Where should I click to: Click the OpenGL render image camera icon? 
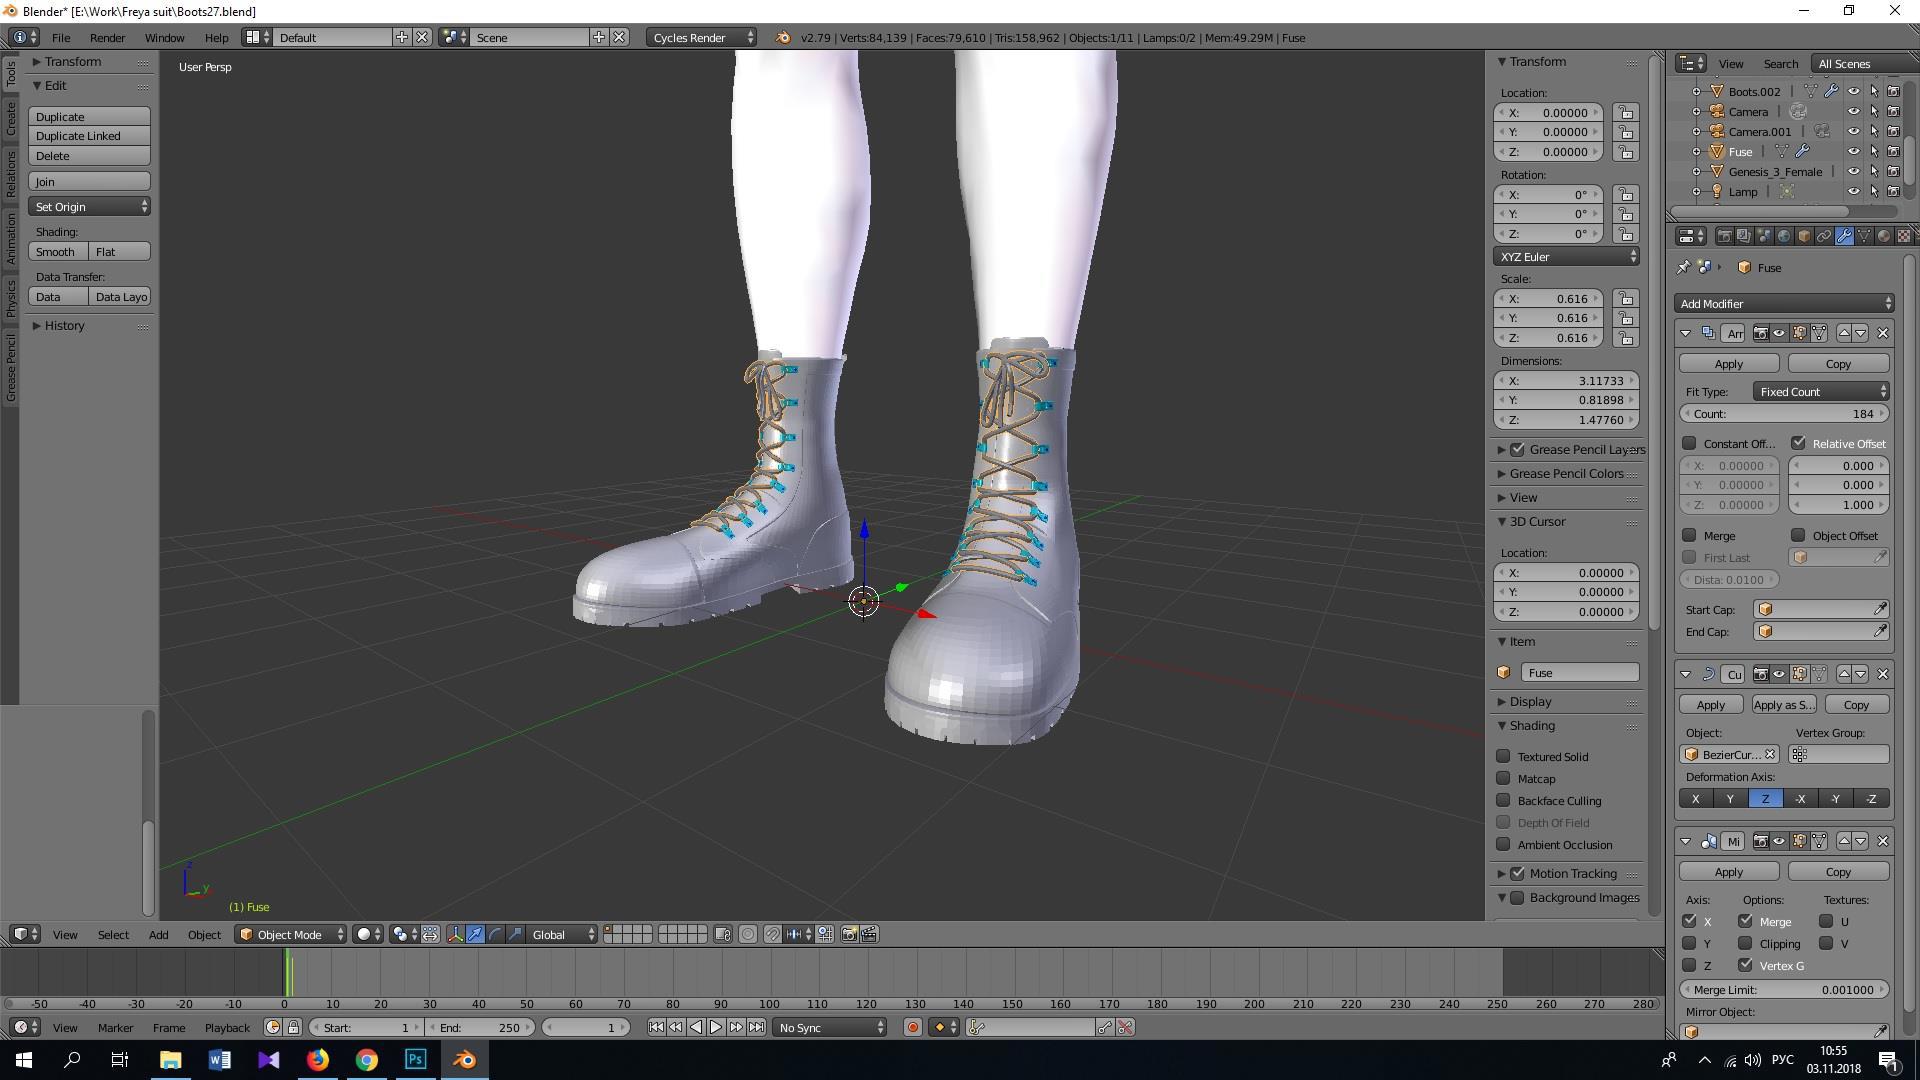tap(849, 934)
